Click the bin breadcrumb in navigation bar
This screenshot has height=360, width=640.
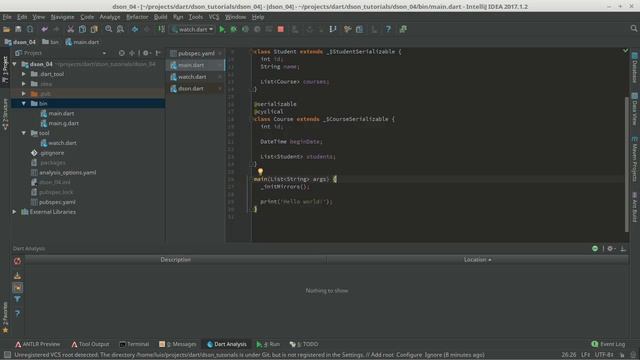pyautogui.click(x=50, y=42)
